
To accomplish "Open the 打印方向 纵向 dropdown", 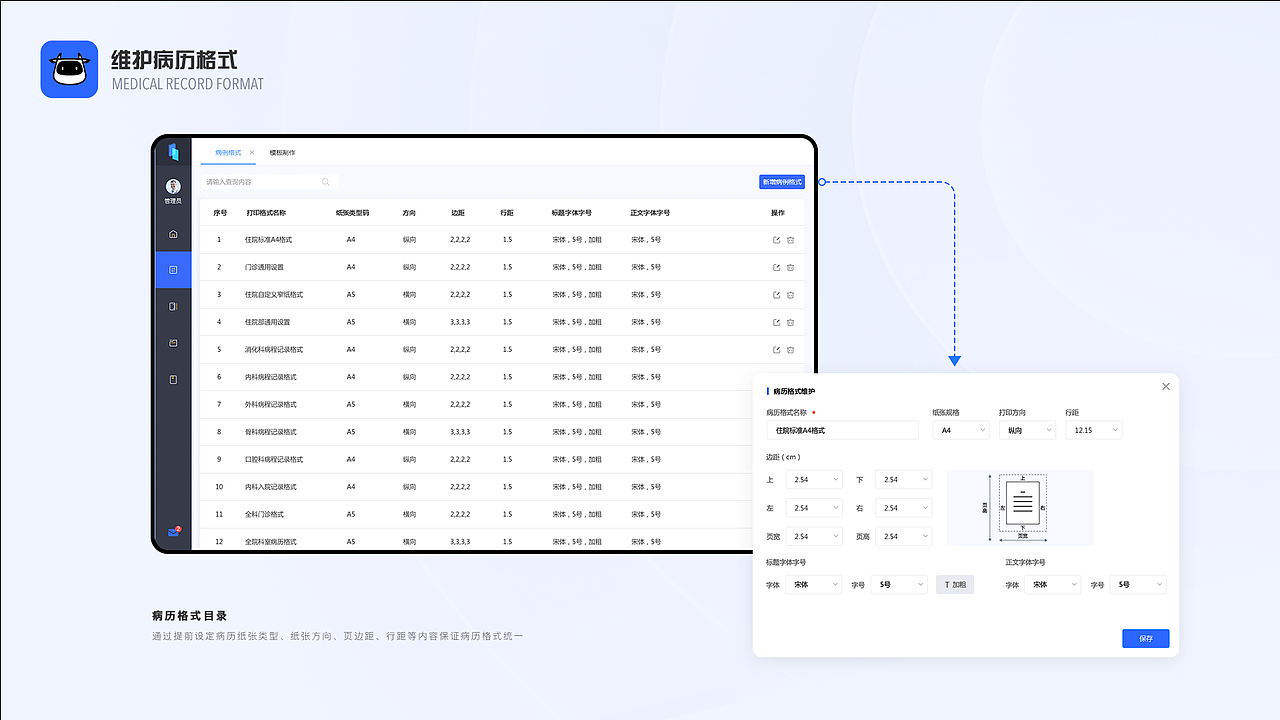I will (1027, 430).
